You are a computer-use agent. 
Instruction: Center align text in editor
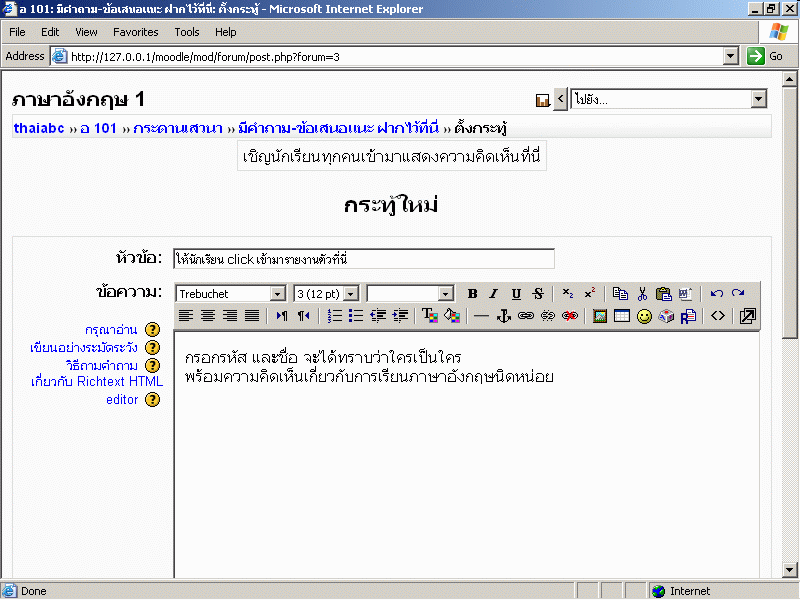tap(208, 316)
